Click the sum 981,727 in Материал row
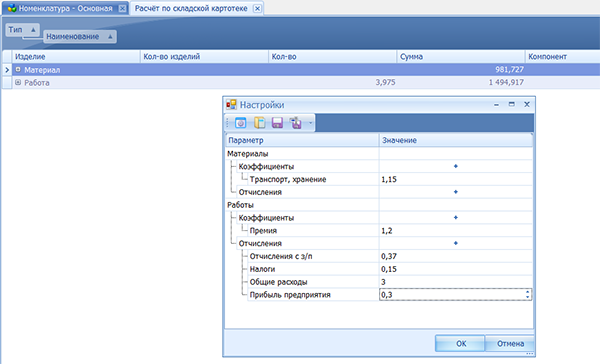 509,70
